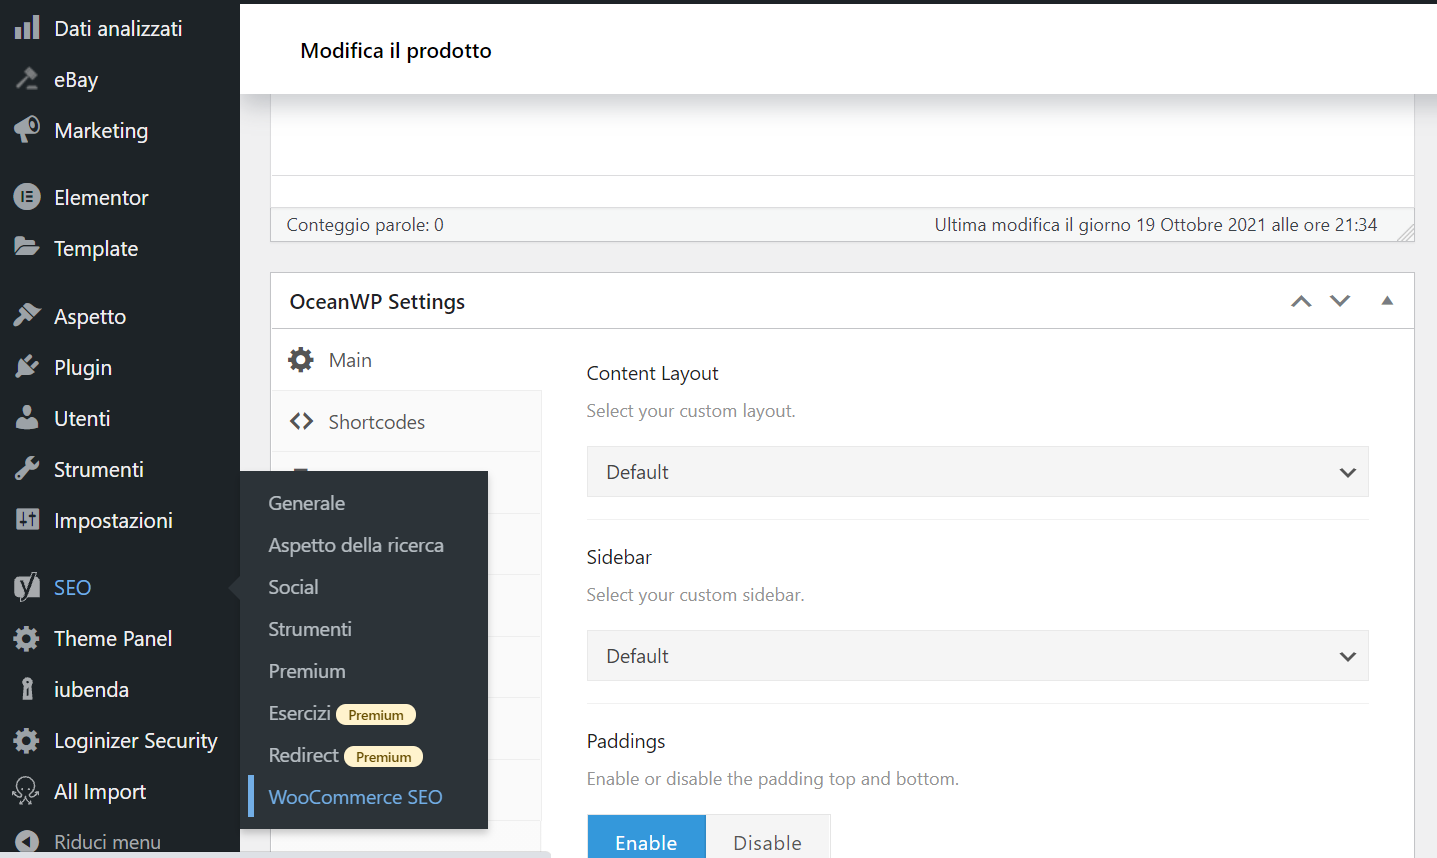Click the Yoast SEO icon in sidebar
Screen dimensions: 1437x858
click(x=27, y=587)
